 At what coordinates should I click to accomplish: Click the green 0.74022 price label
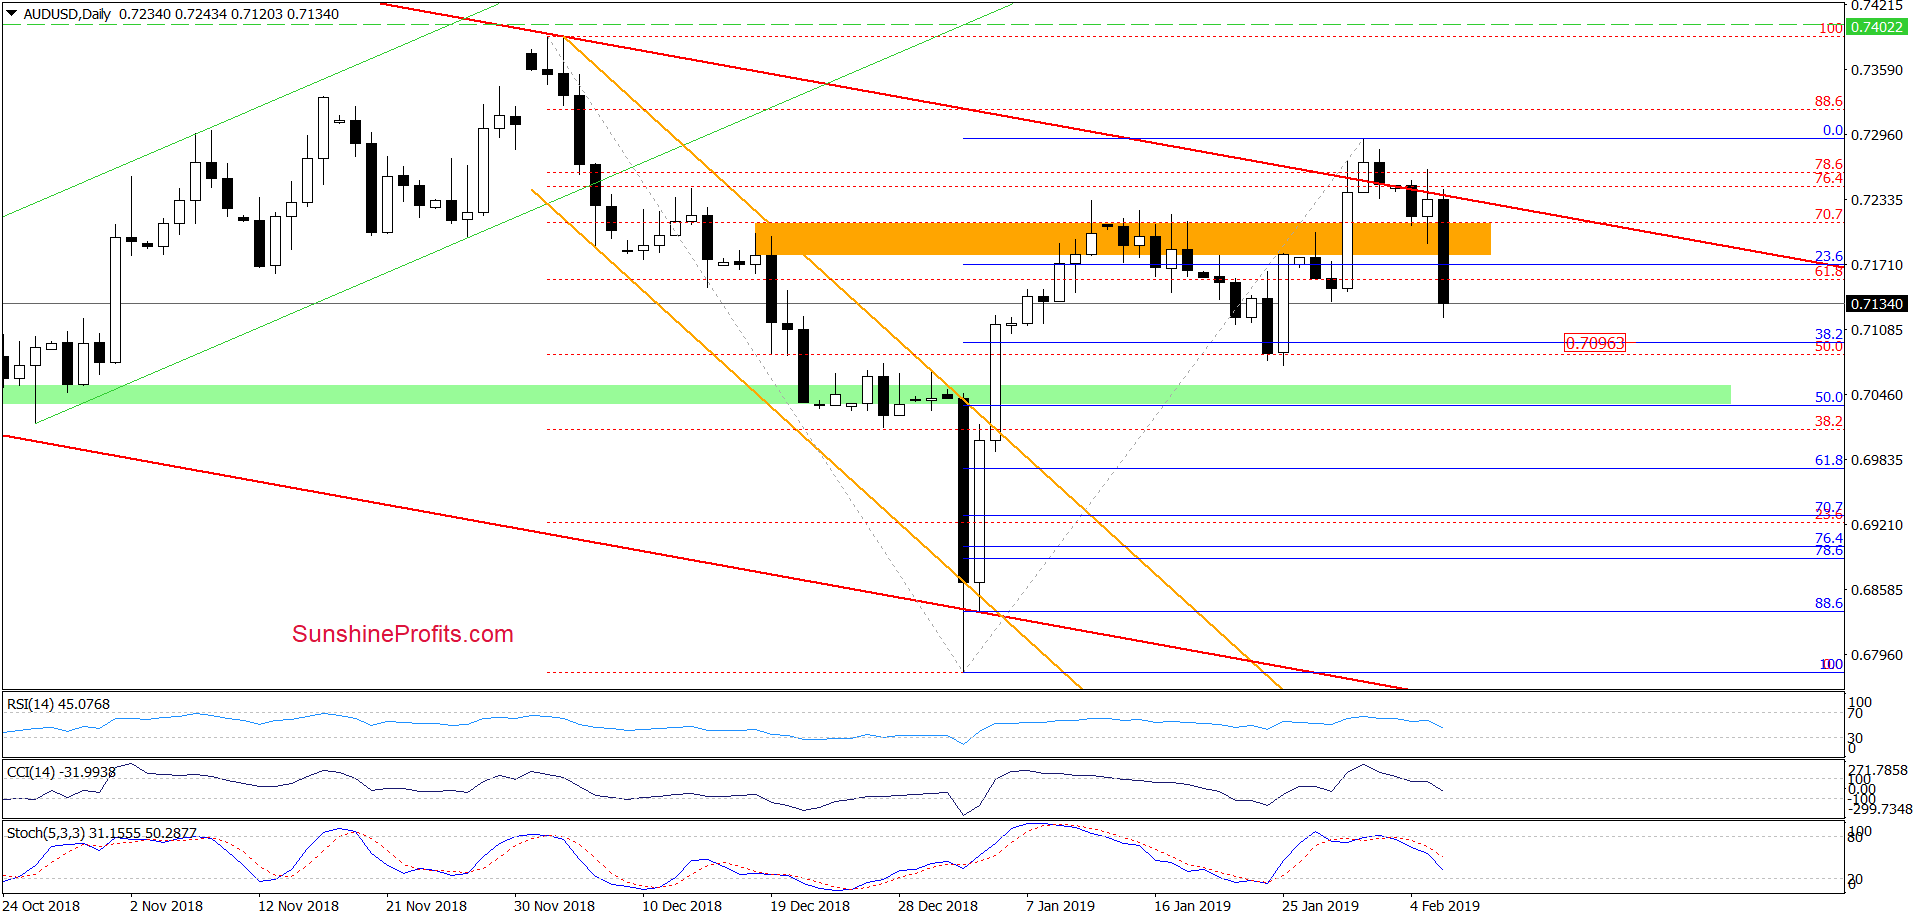(x=1877, y=27)
